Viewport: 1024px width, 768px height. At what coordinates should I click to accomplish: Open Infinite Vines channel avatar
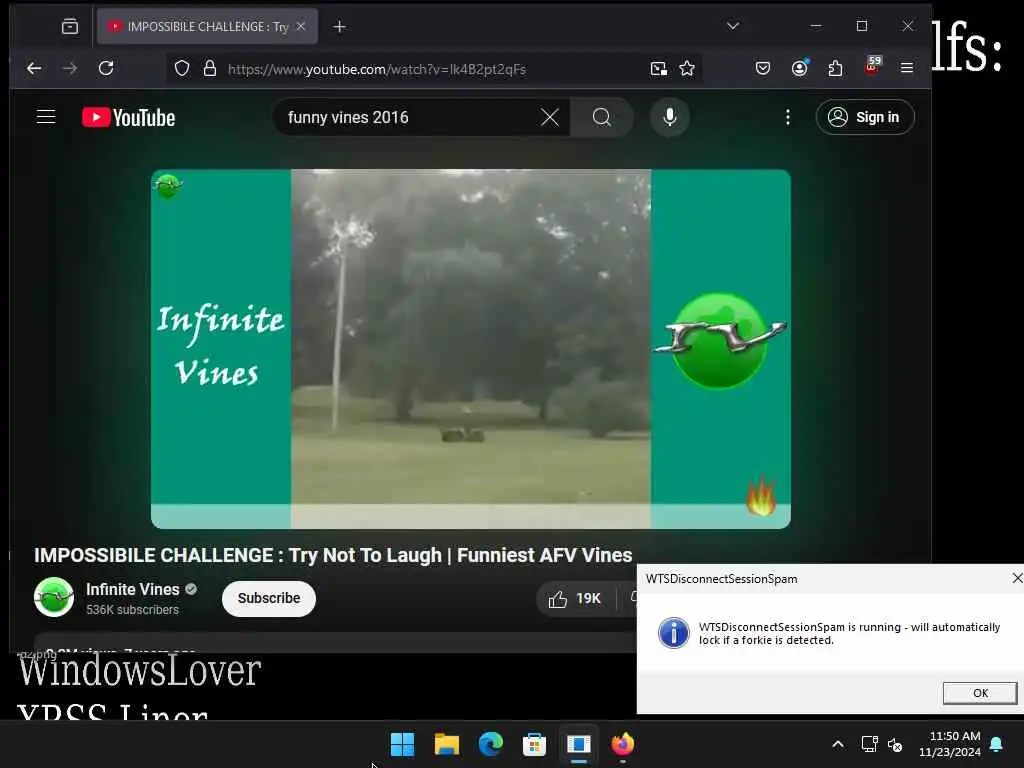54,597
